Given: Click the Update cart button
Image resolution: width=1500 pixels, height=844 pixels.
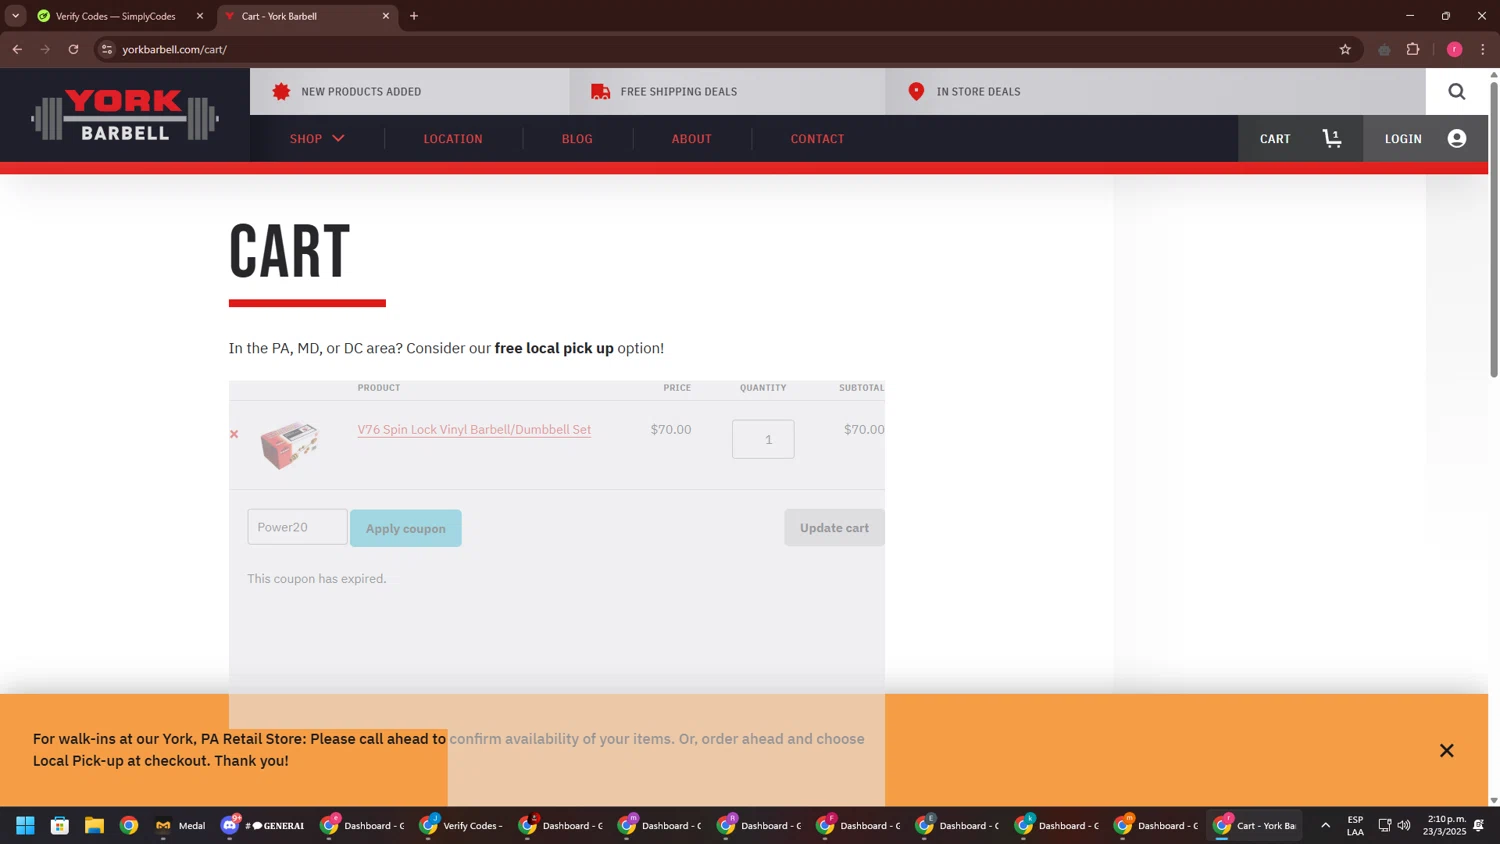Looking at the screenshot, I should click(x=834, y=528).
